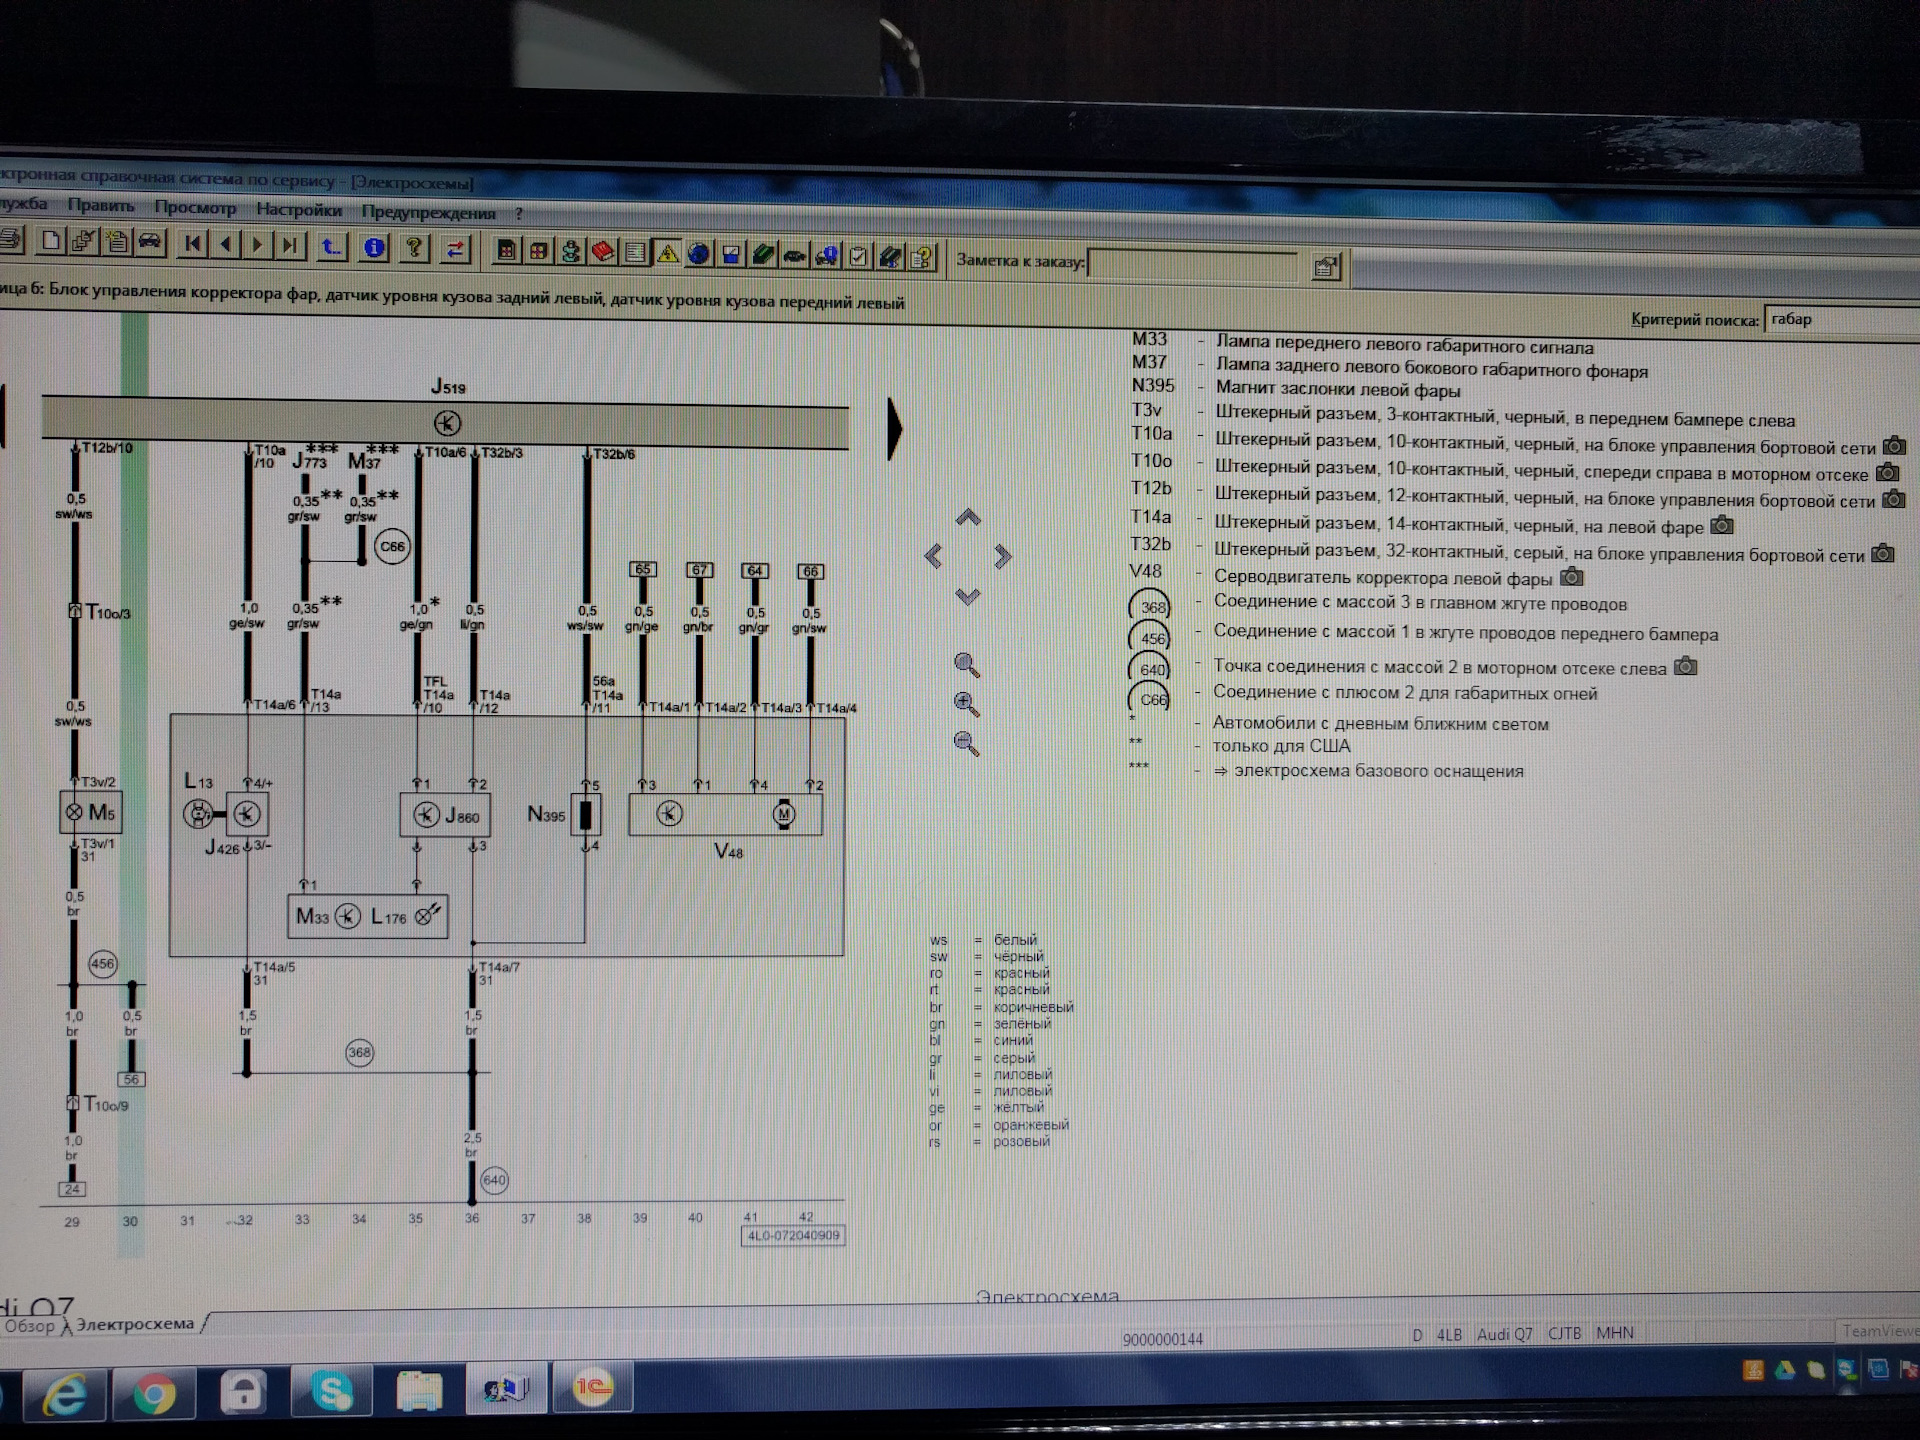
Task: Click the yellow question mark help icon
Action: tap(414, 248)
